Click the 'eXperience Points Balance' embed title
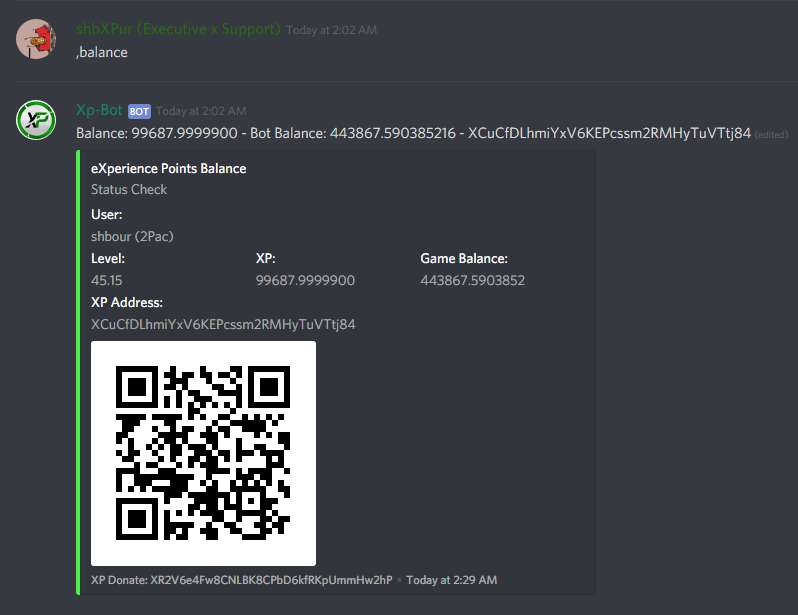This screenshot has height=615, width=798. click(168, 169)
